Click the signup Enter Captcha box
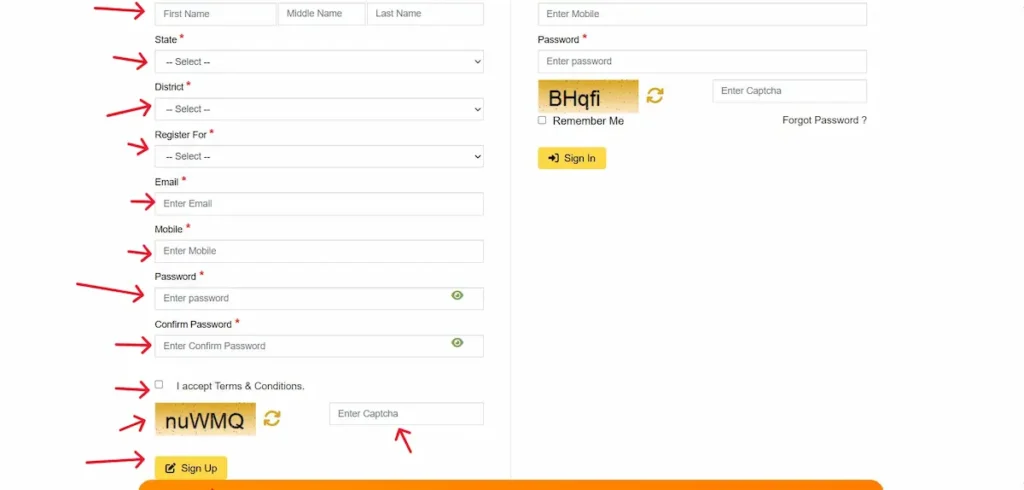The image size is (1024, 490). 407,414
